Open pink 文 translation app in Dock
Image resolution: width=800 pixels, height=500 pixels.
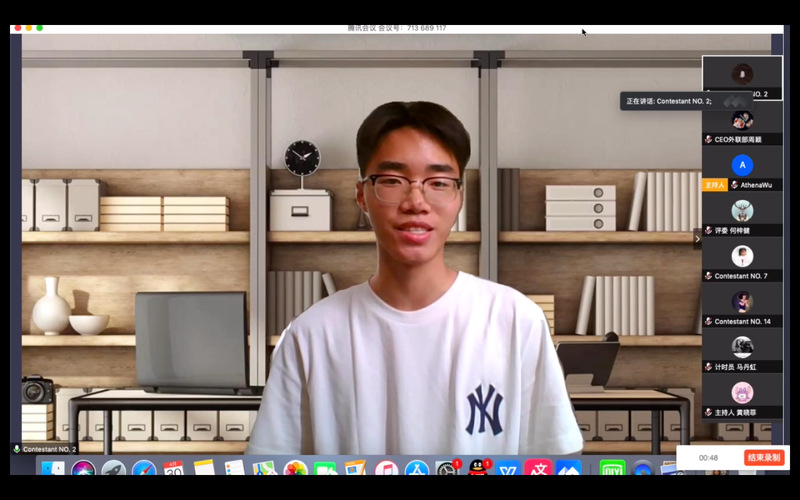click(538, 468)
